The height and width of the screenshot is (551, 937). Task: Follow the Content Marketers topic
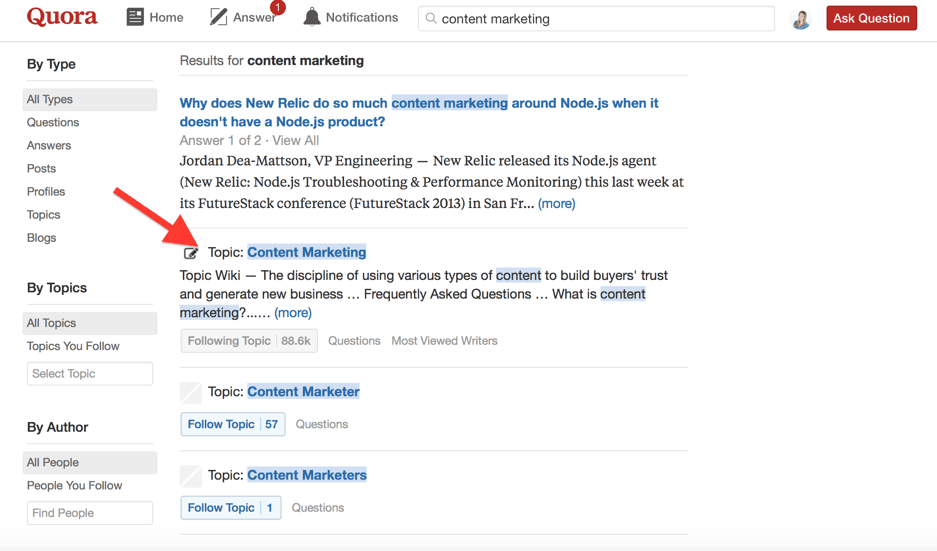point(231,508)
